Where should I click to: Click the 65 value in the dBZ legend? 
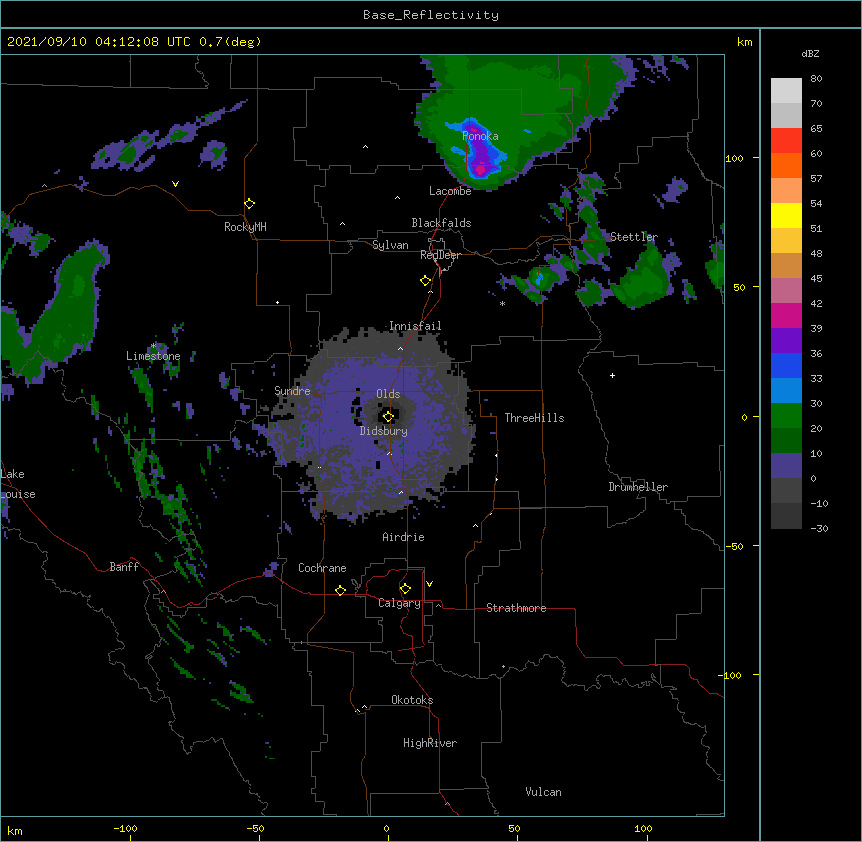pyautogui.click(x=816, y=129)
